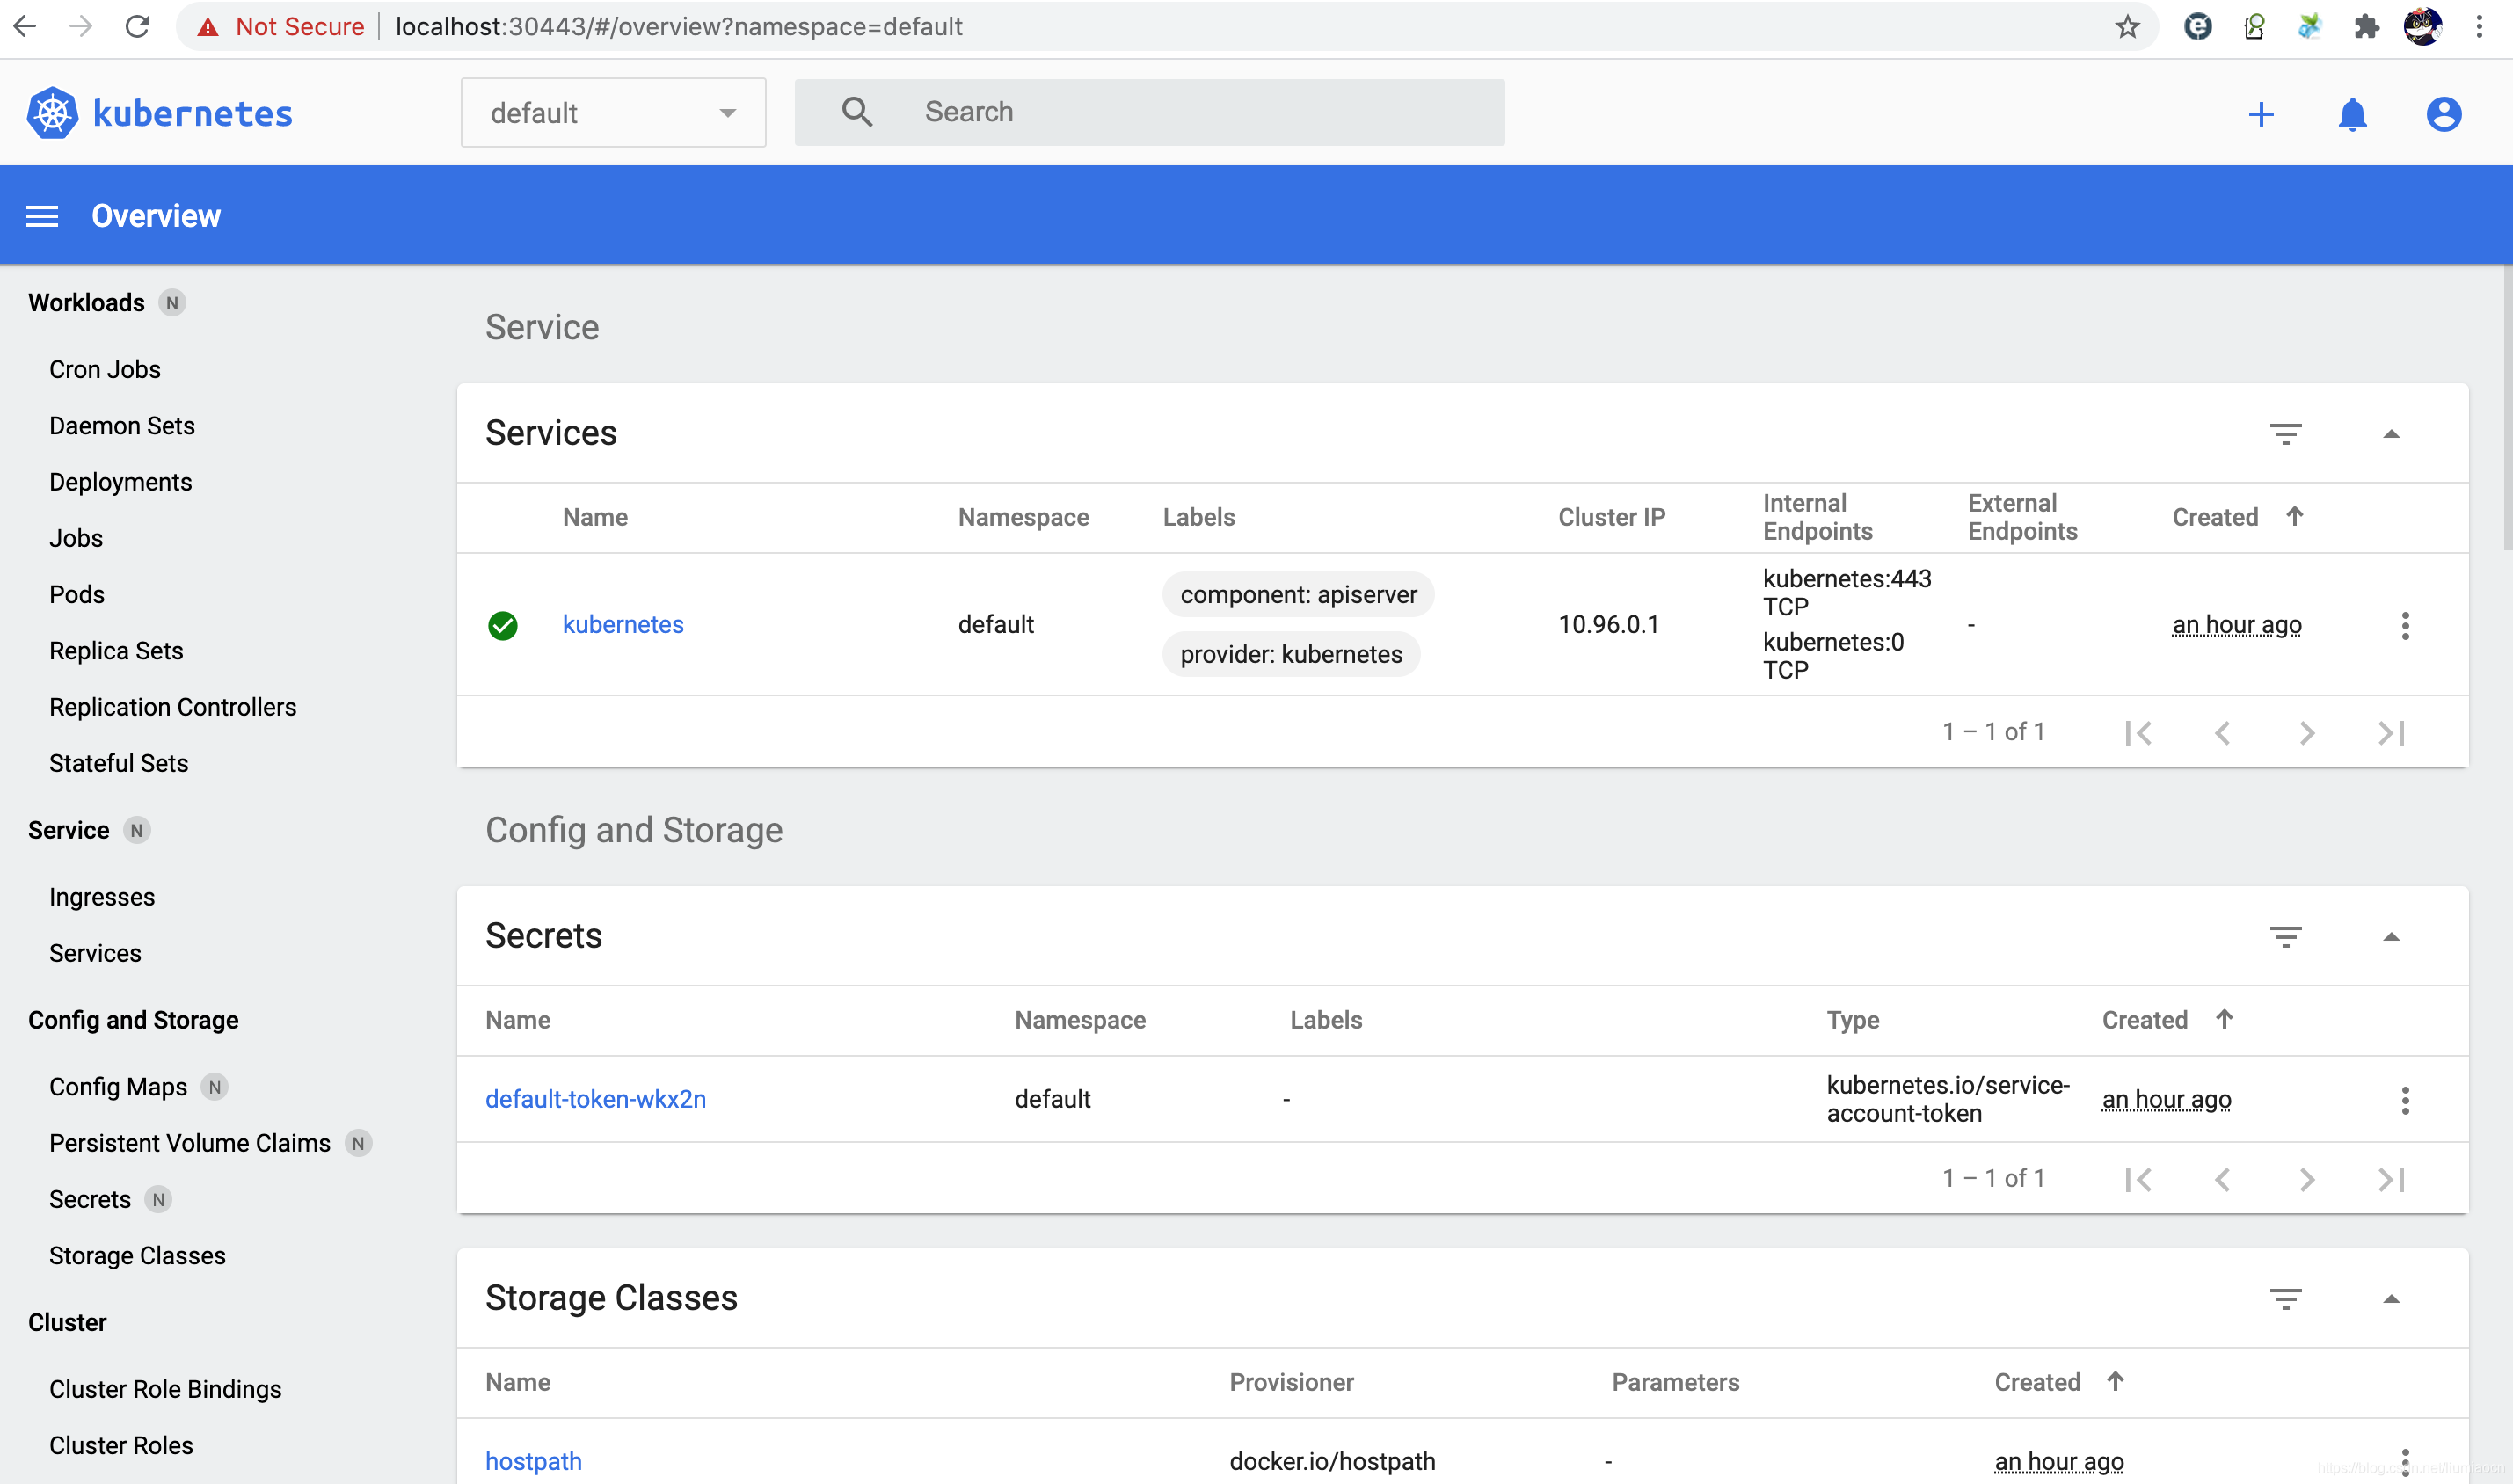The height and width of the screenshot is (1484, 2513).
Task: Open the notifications bell
Action: click(x=2352, y=114)
